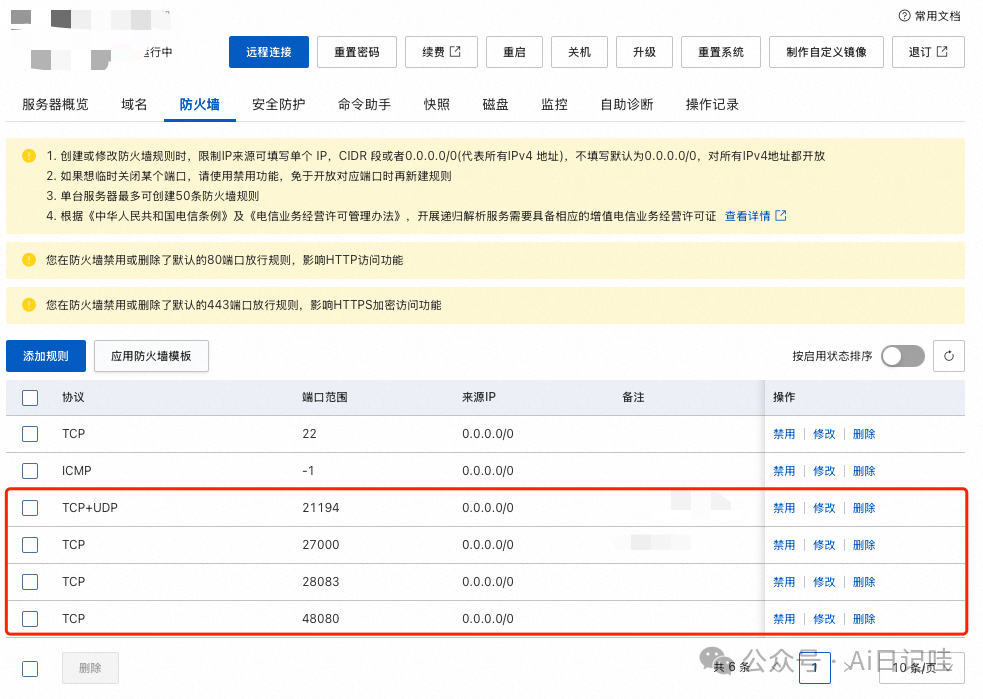Click the 重置密码 button

(x=357, y=52)
